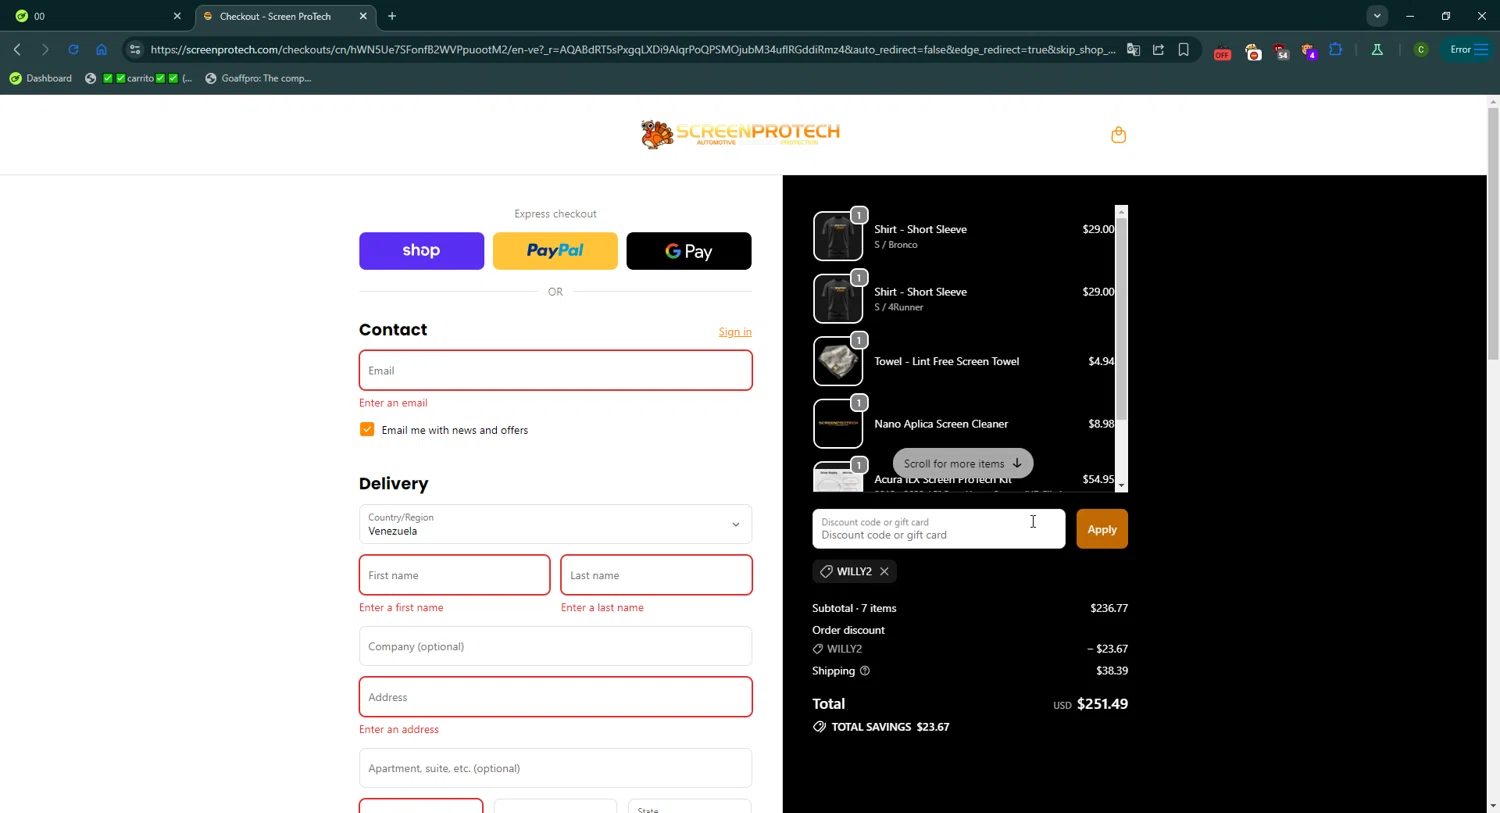
Task: Pay with Google Pay button
Action: (689, 251)
